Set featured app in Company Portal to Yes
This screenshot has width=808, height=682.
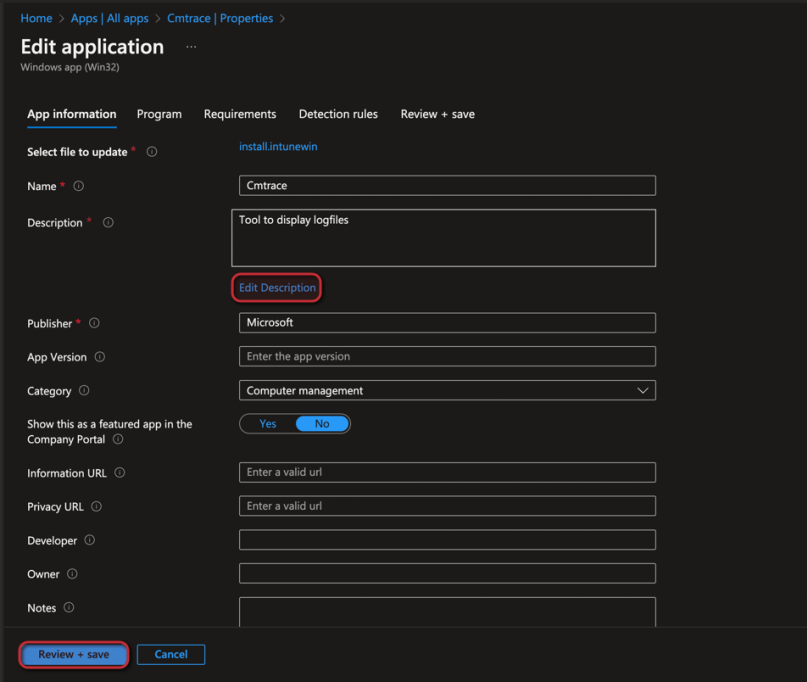[x=267, y=424]
